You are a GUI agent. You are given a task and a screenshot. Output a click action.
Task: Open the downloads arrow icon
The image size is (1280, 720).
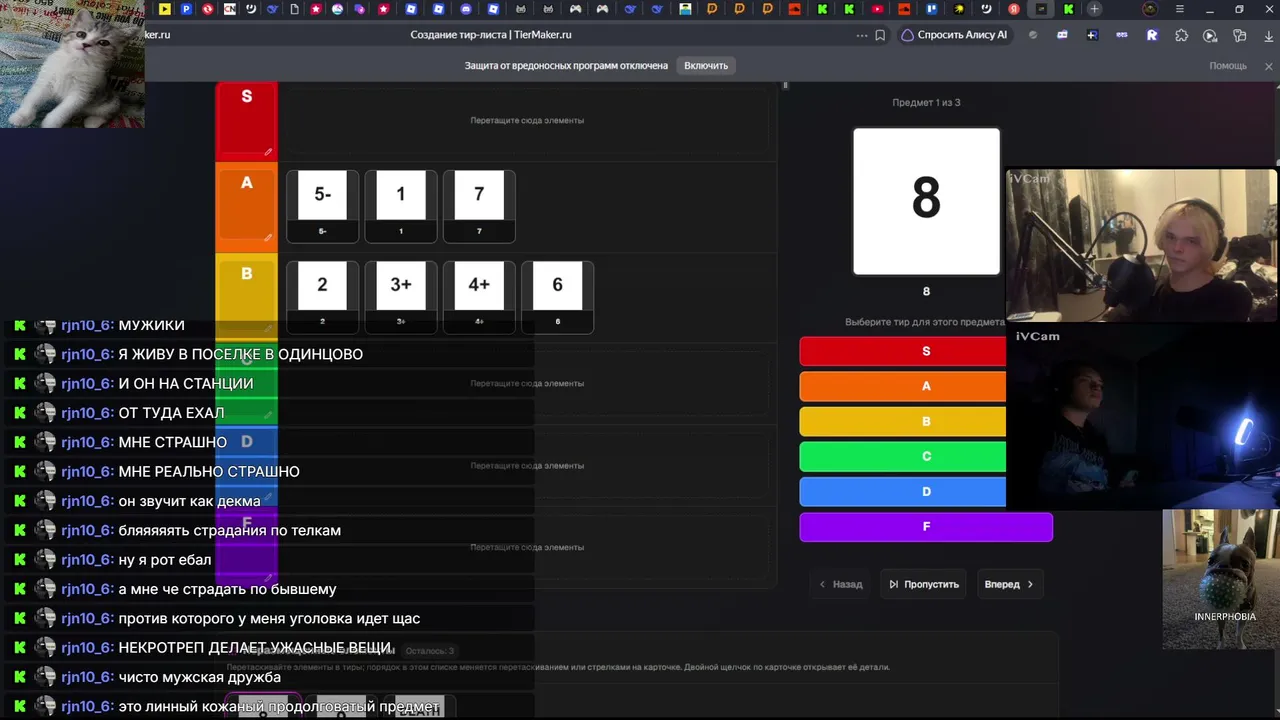coord(1268,35)
